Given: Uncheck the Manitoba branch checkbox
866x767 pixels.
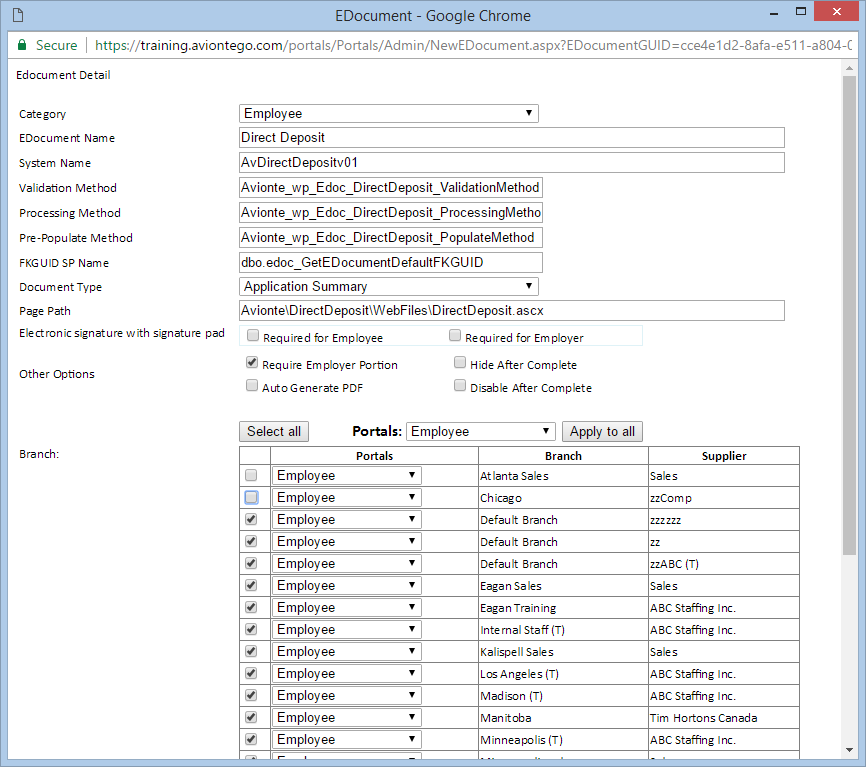Looking at the screenshot, I should pos(251,717).
